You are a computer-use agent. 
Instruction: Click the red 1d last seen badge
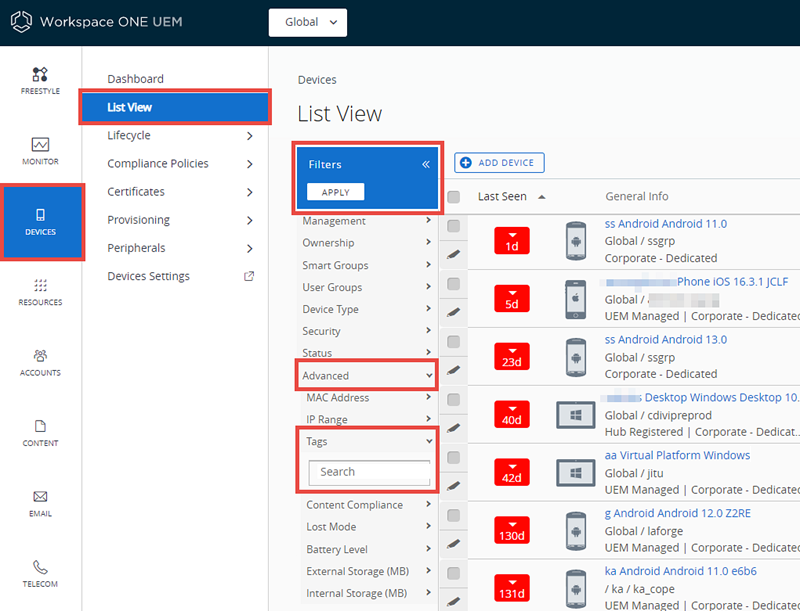click(x=512, y=241)
